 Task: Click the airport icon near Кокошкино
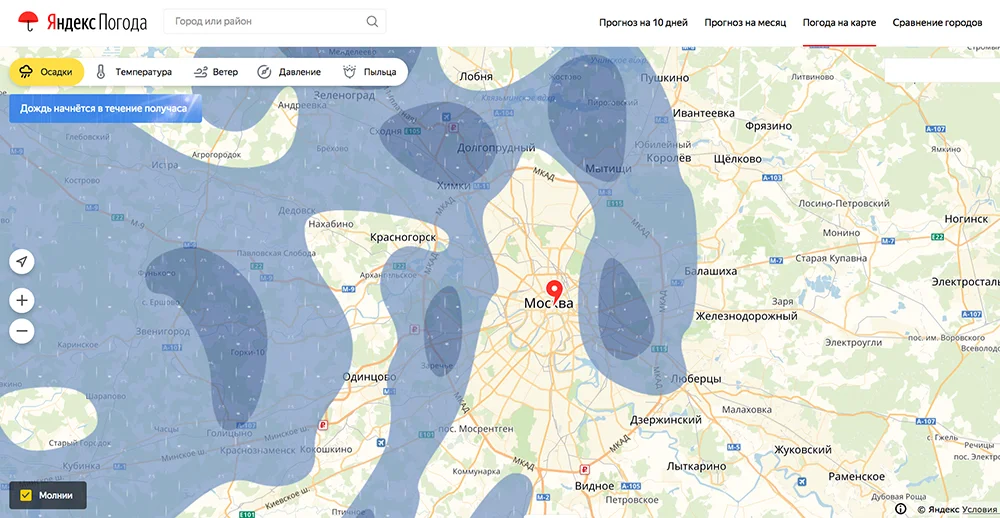381,442
